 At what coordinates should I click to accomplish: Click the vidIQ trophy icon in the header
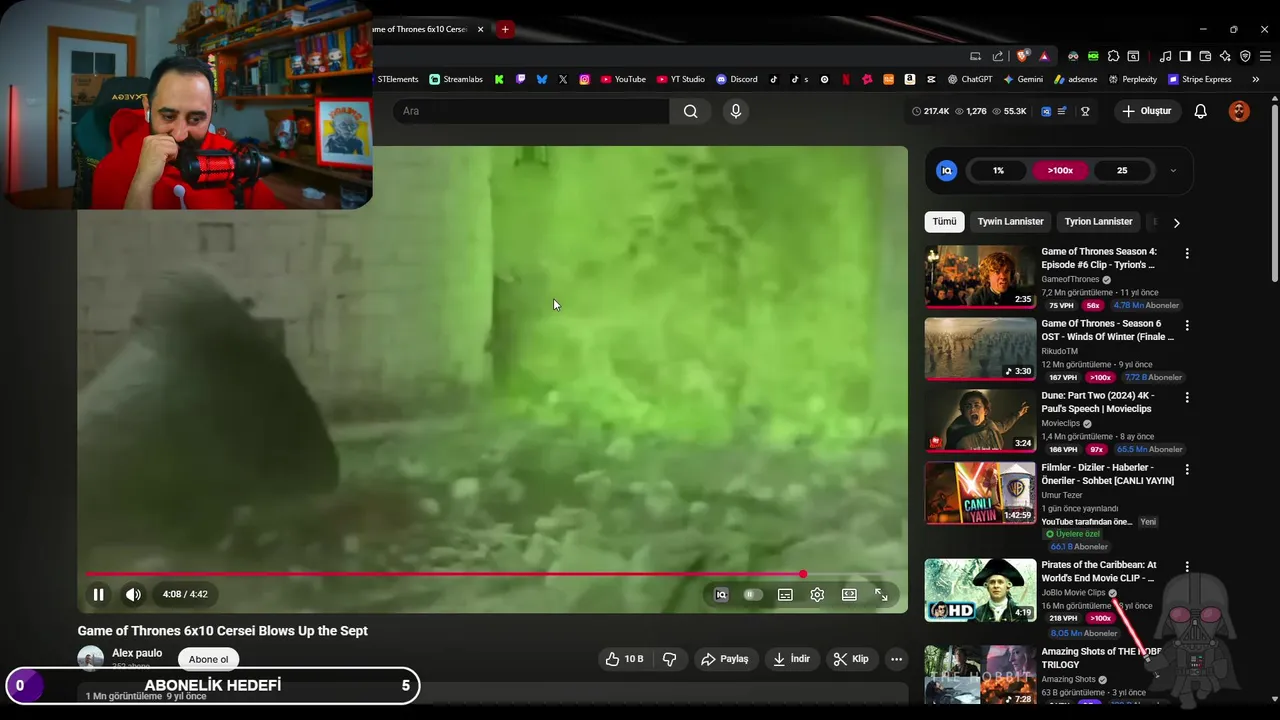[1085, 111]
